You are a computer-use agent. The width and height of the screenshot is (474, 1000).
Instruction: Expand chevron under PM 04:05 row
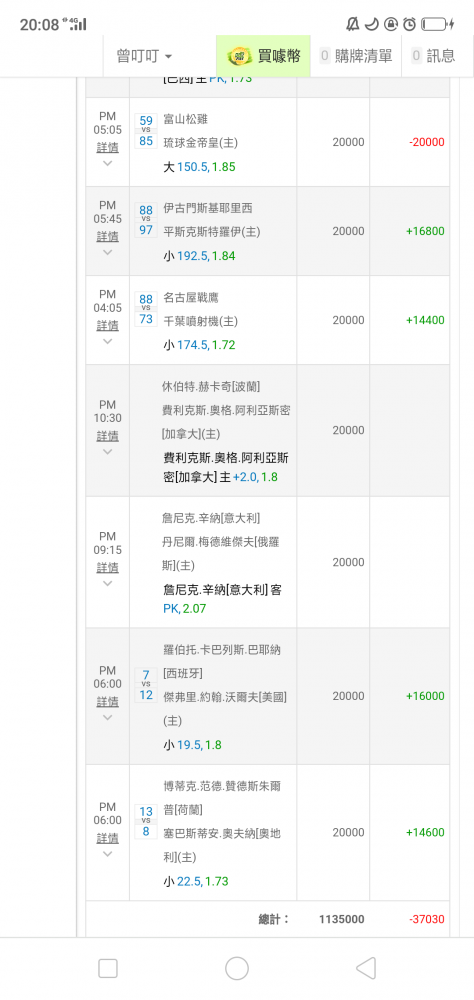click(x=107, y=341)
